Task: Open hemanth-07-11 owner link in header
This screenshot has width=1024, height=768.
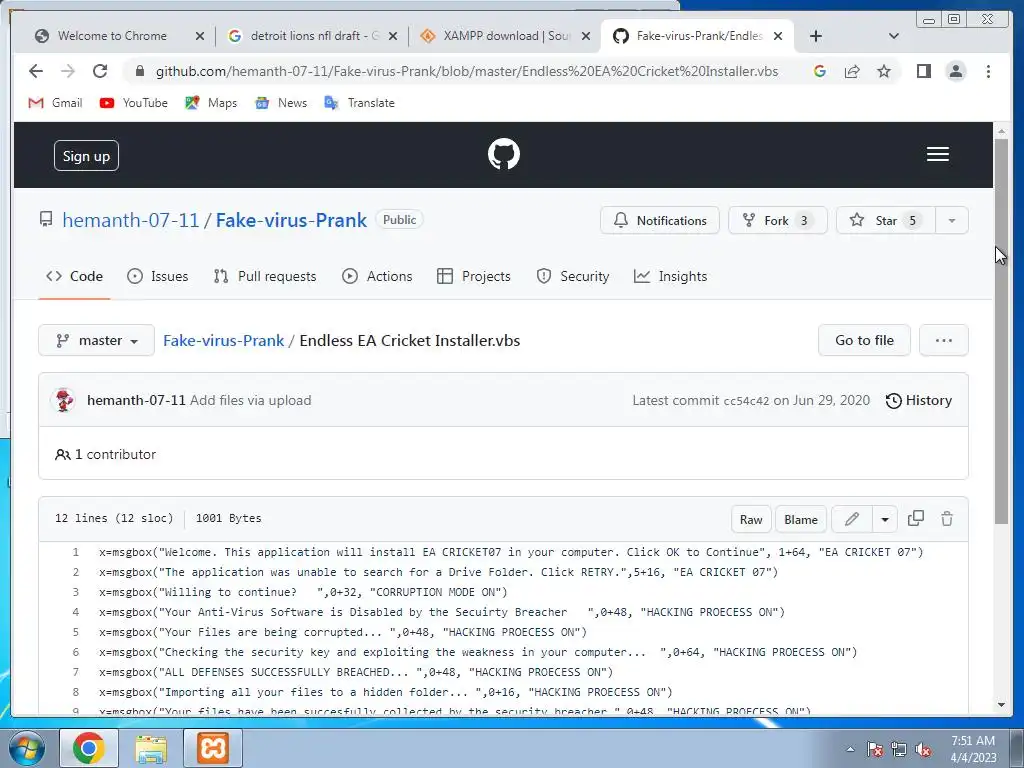Action: click(x=131, y=220)
